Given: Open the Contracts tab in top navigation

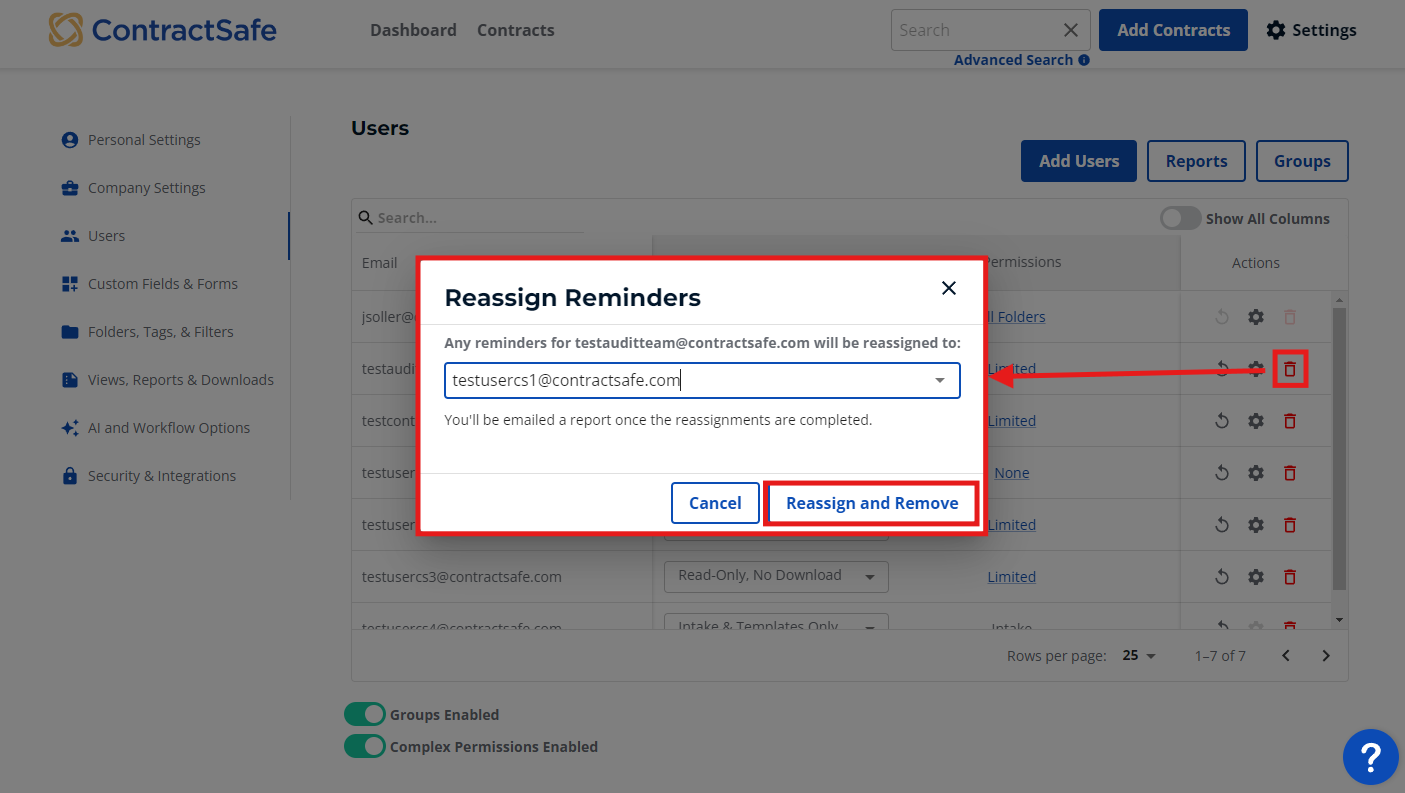Looking at the screenshot, I should coord(516,30).
